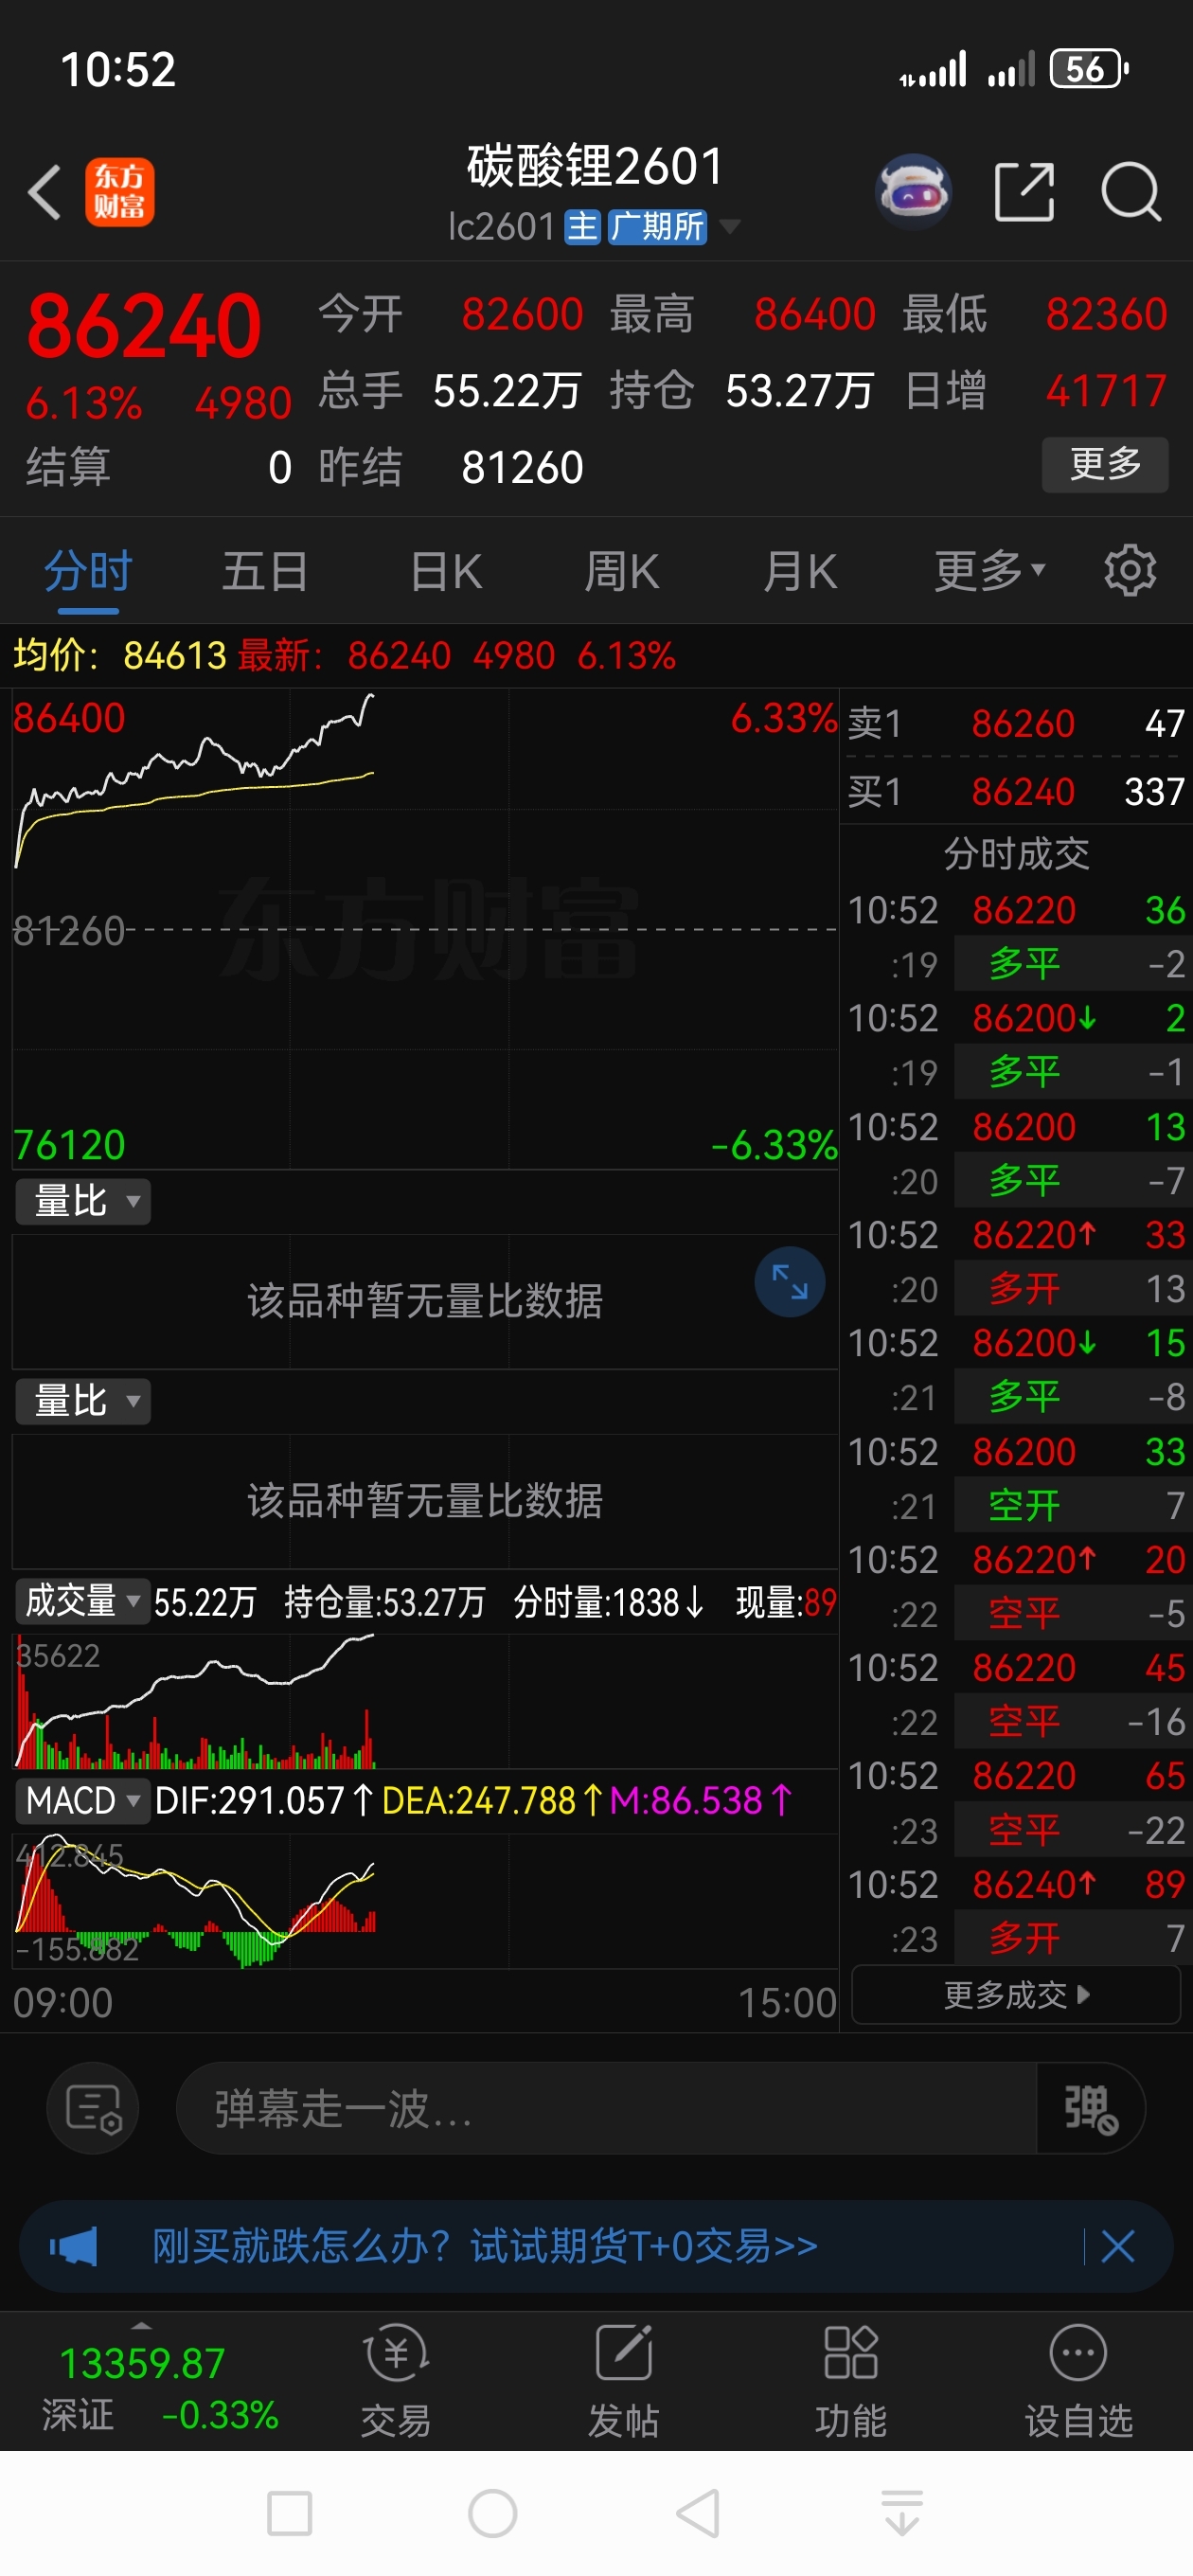This screenshot has width=1193, height=2576.
Task: Tap 均价 84613 label
Action: coord(120,656)
